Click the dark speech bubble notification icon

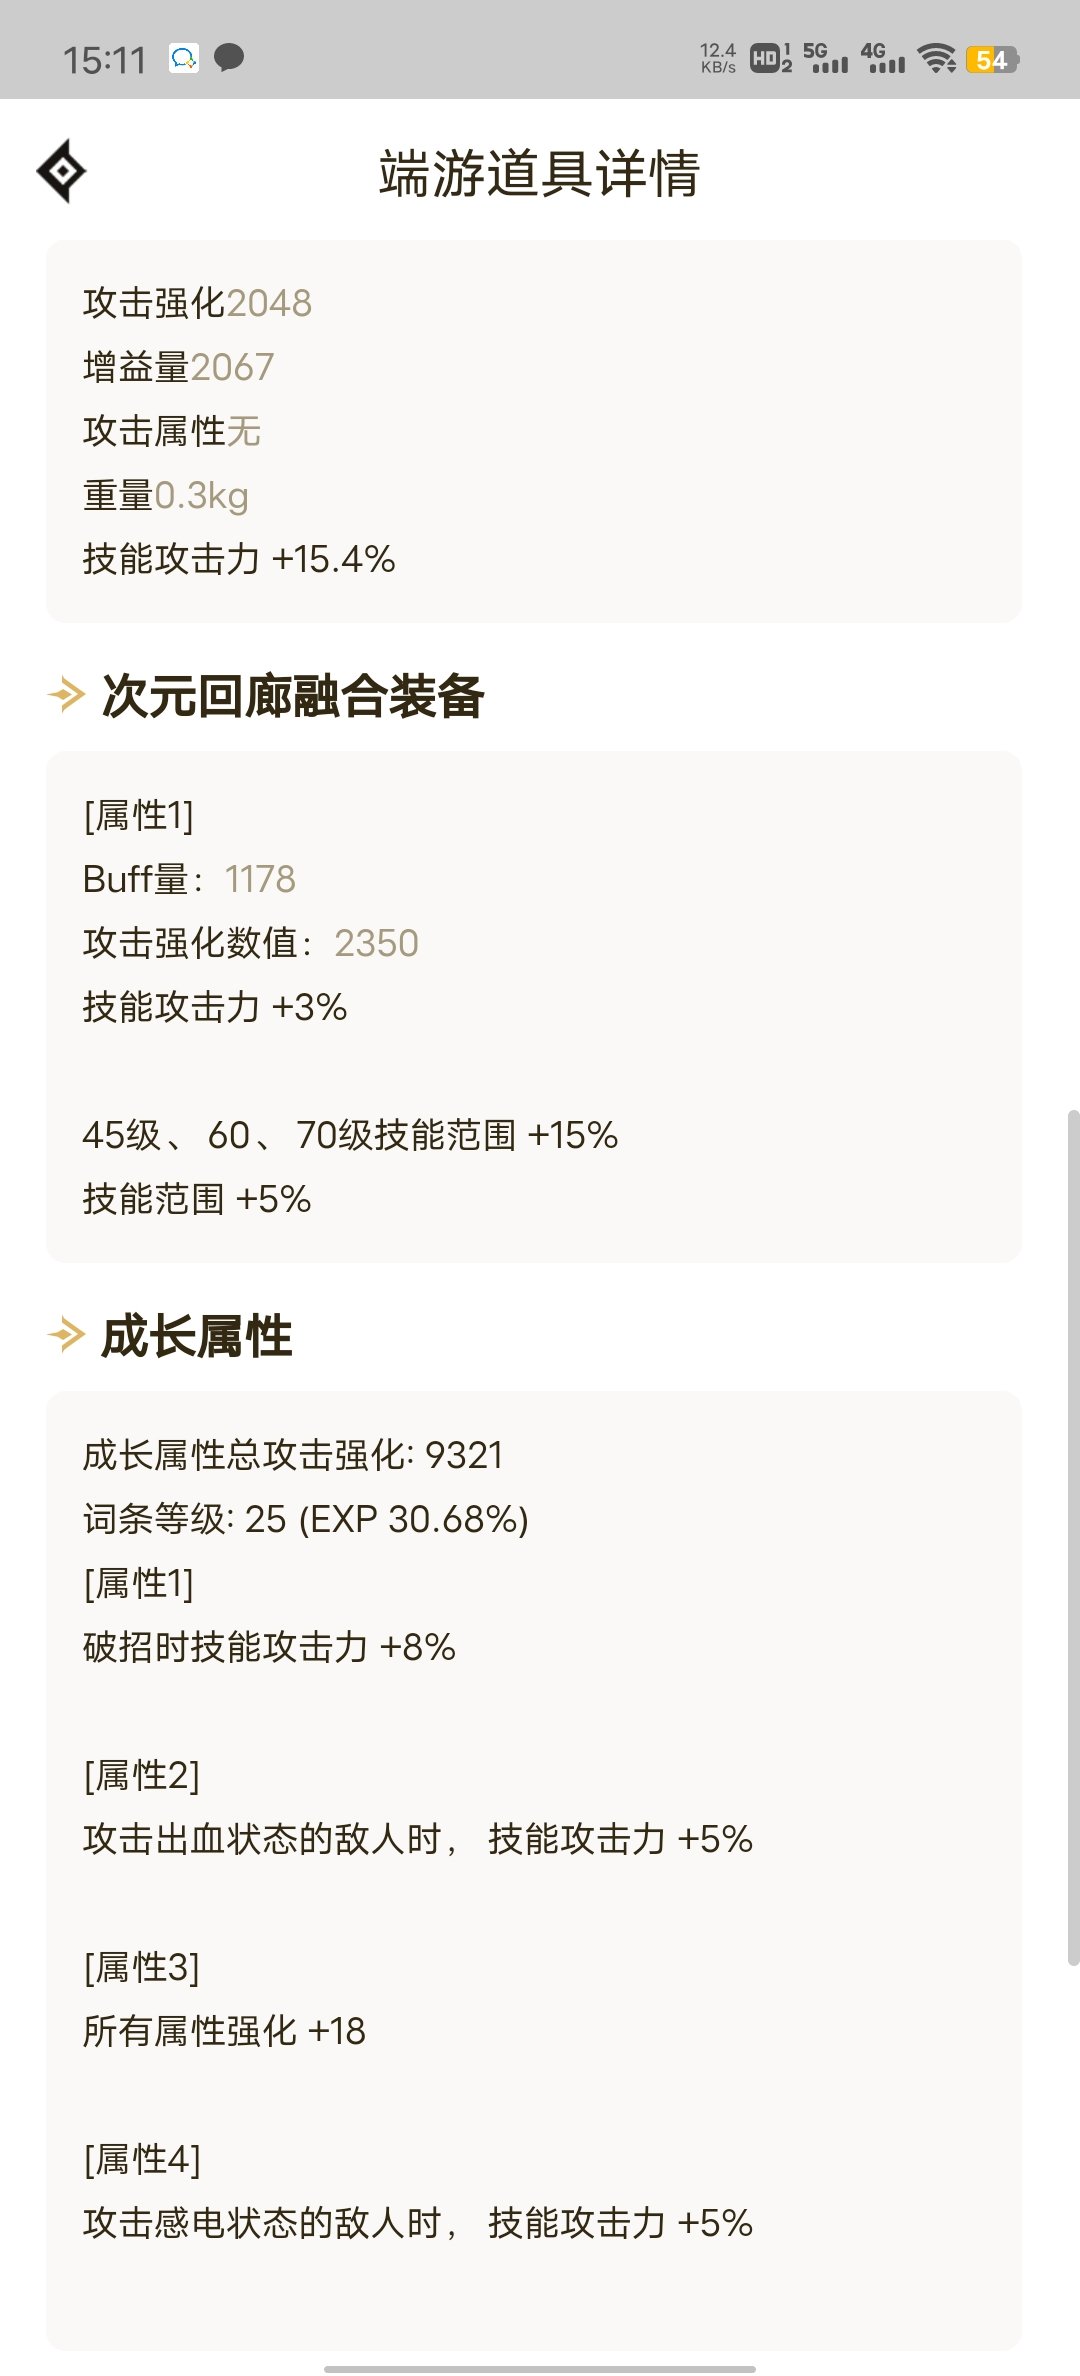pos(230,59)
